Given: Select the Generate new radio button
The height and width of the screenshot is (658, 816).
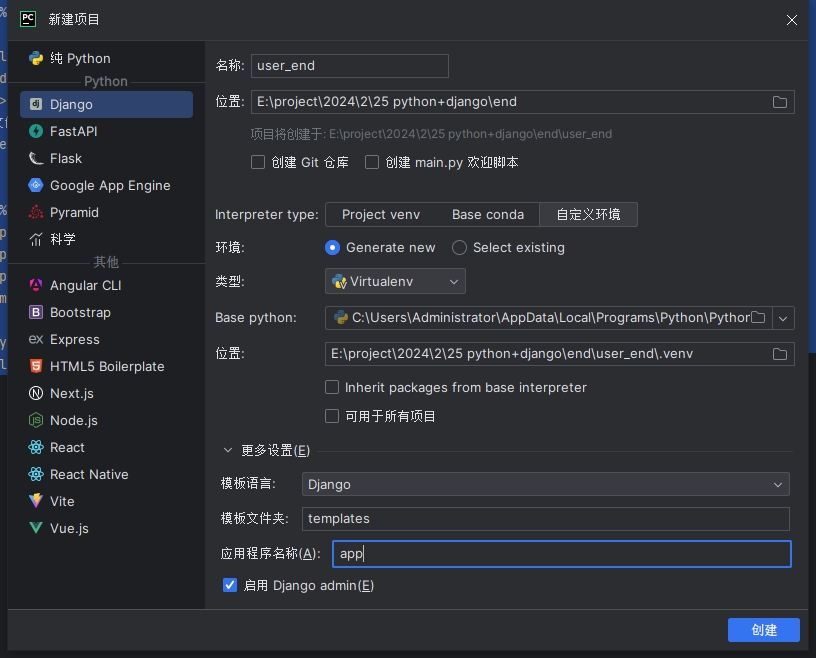Looking at the screenshot, I should click(332, 248).
